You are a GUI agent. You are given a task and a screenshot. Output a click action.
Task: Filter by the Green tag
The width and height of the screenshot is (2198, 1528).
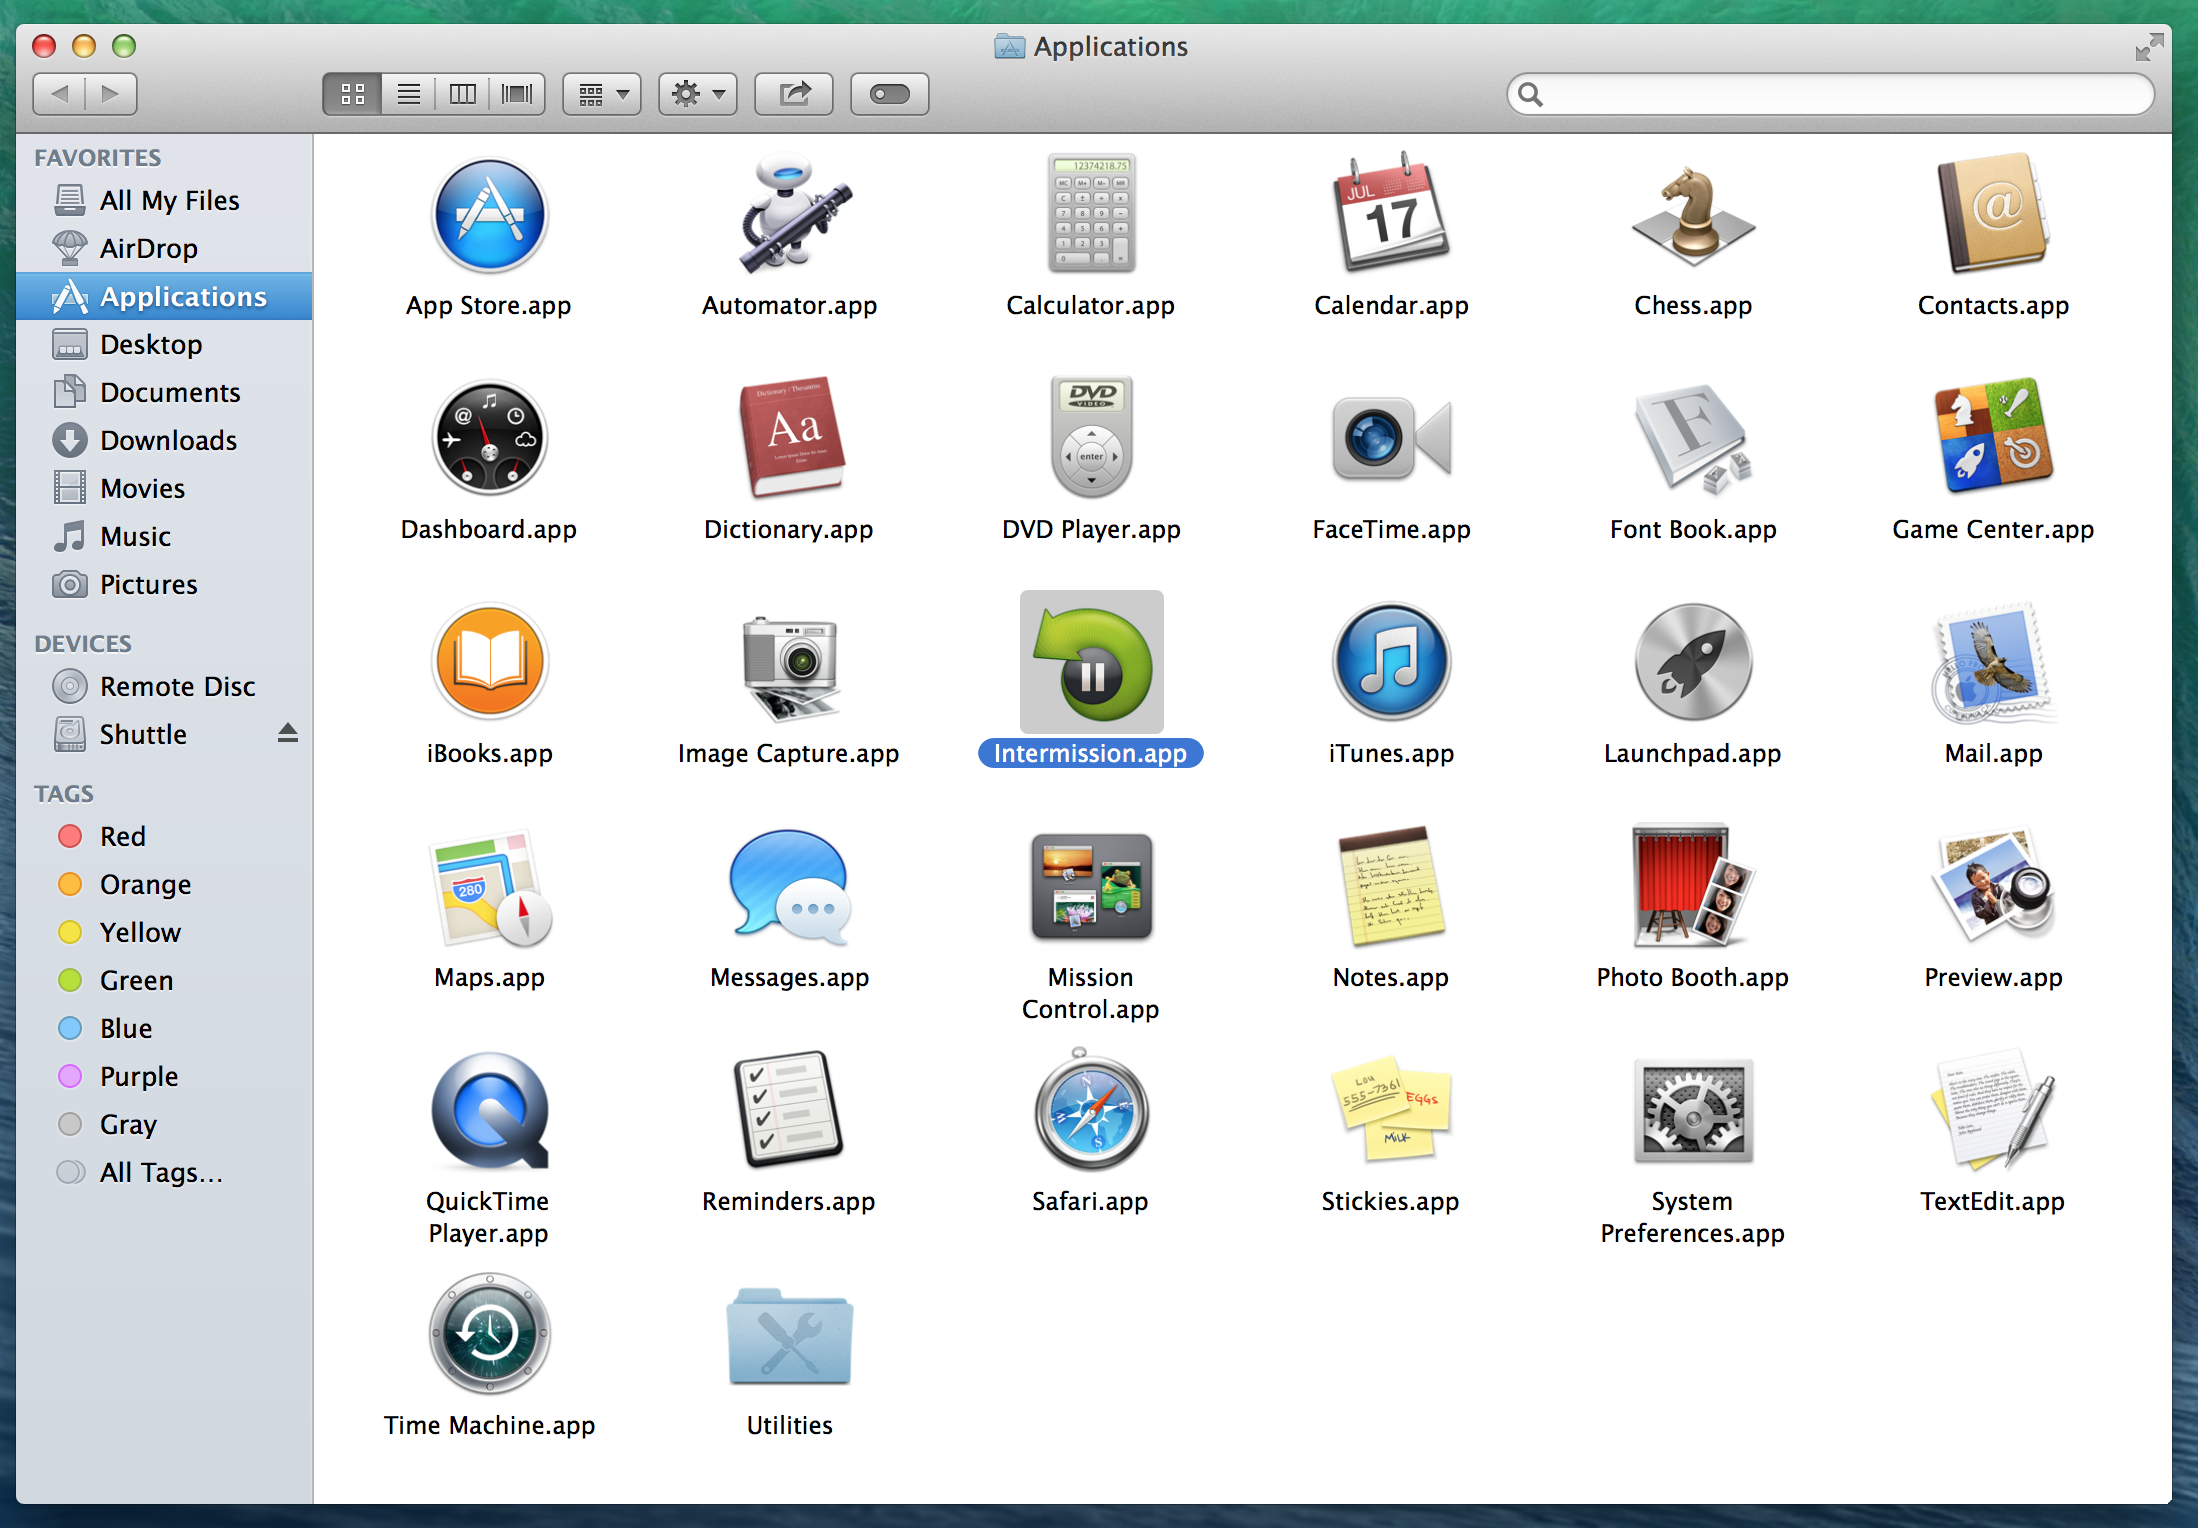point(164,980)
